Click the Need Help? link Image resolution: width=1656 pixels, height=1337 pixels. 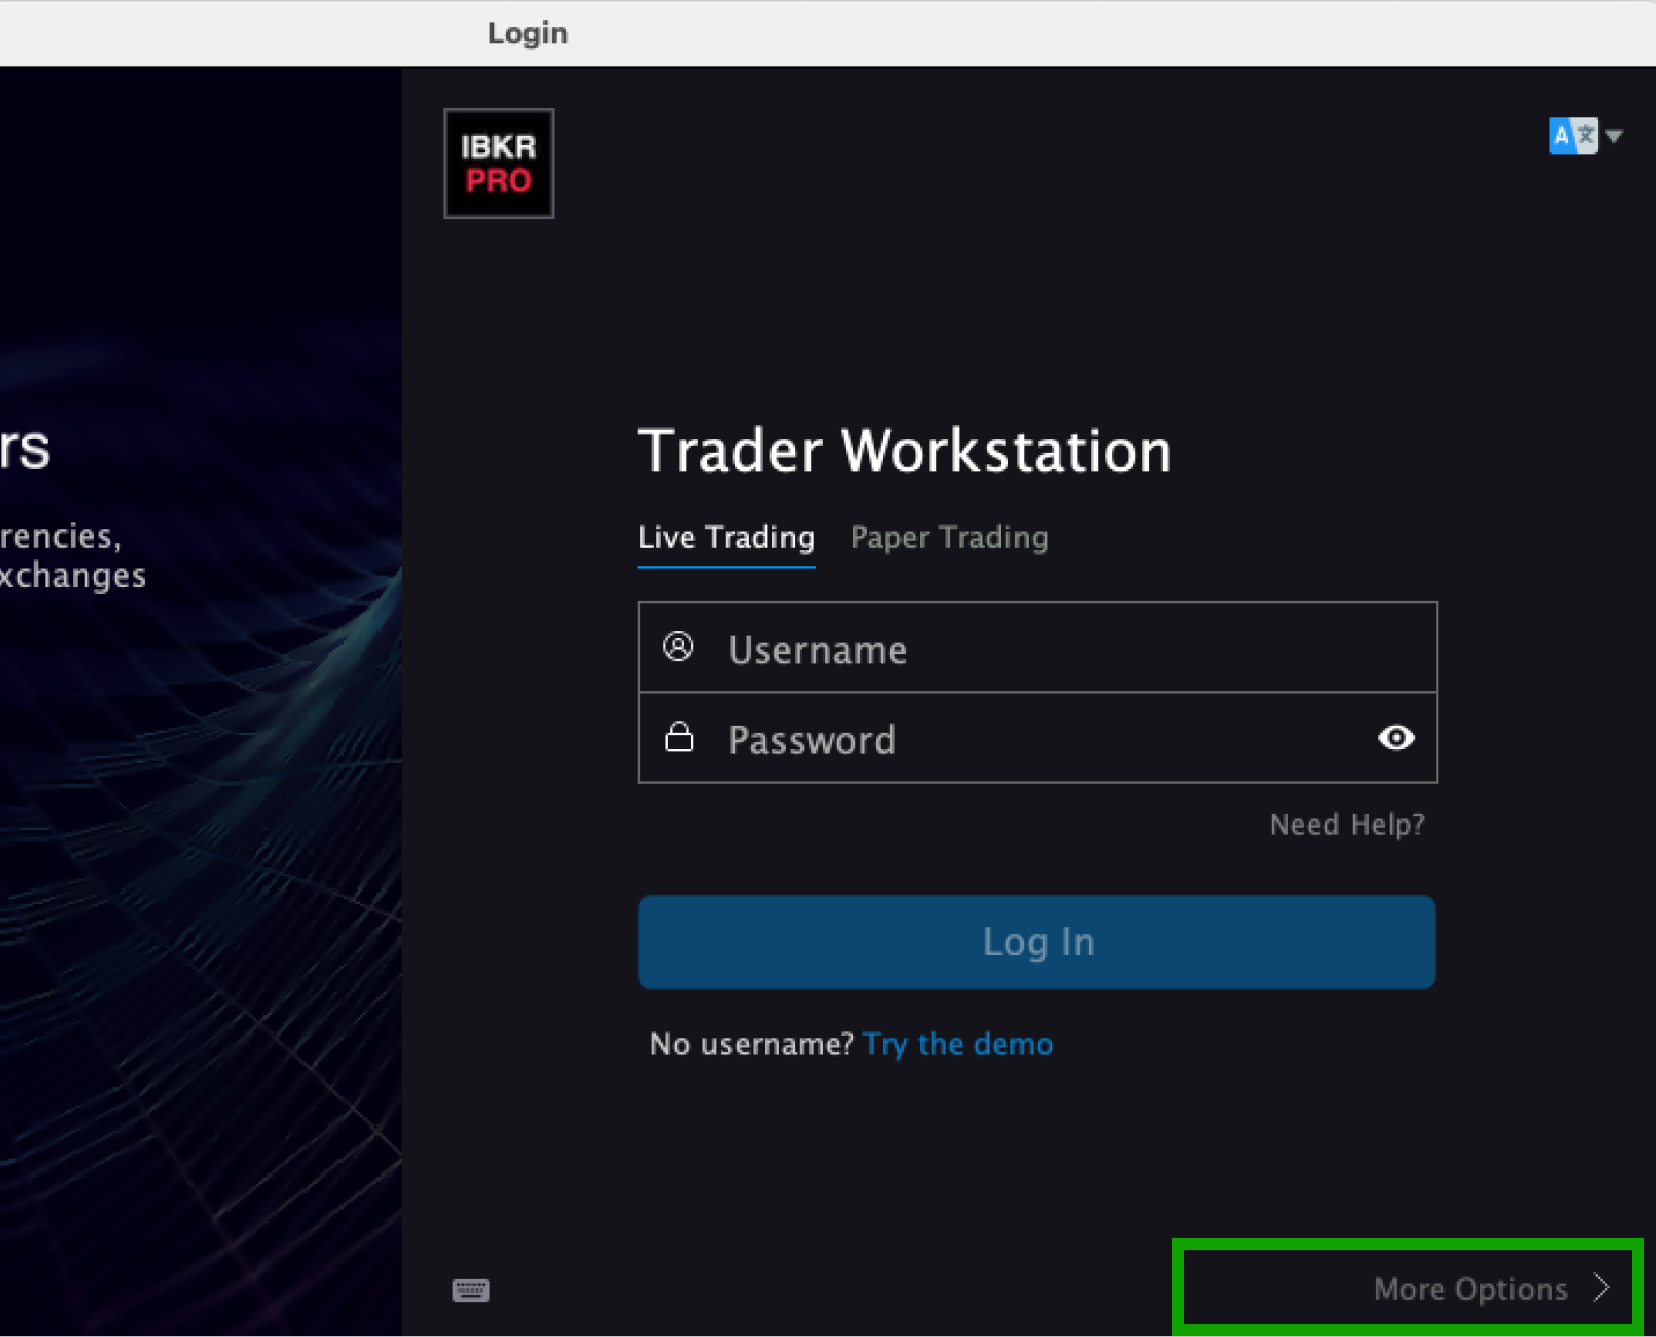(1346, 825)
